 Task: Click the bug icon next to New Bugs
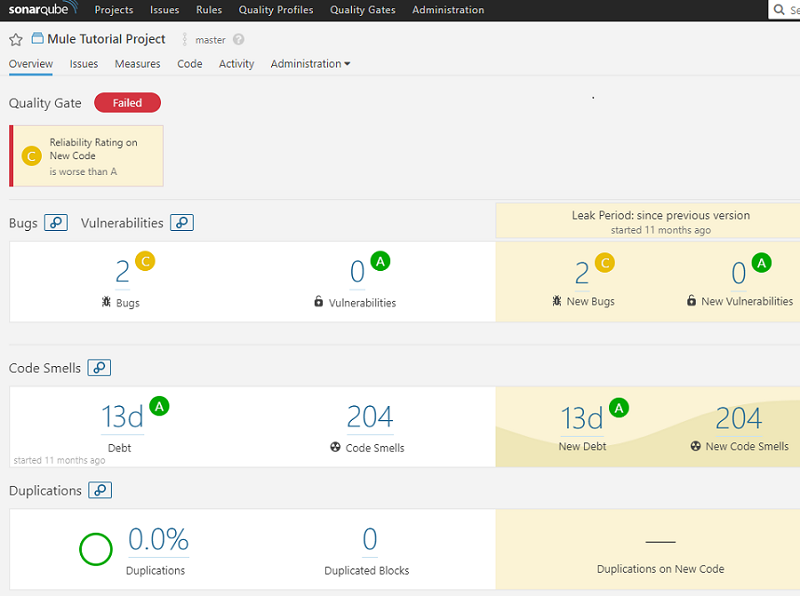(557, 301)
